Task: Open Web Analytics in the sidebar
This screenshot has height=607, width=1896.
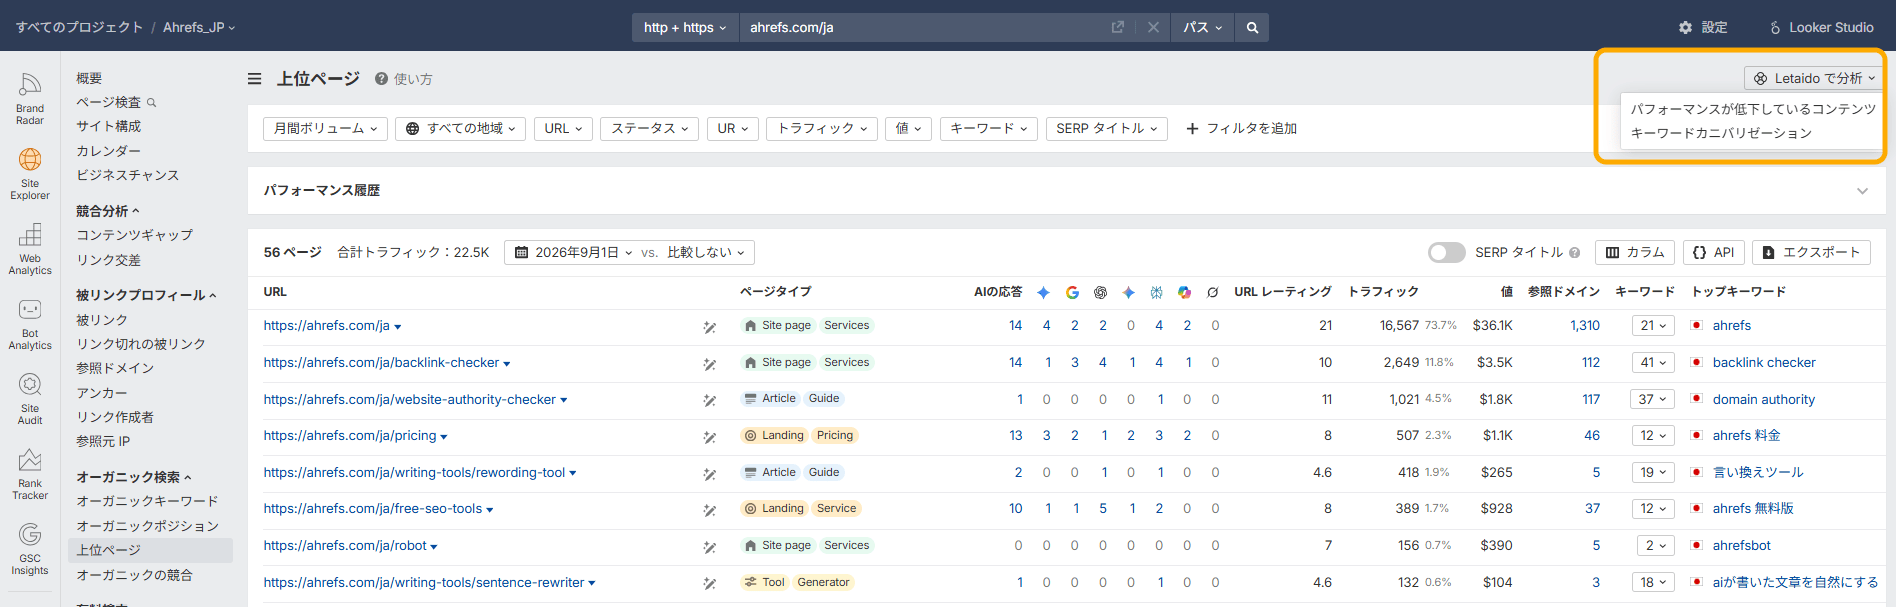Action: pos(30,248)
